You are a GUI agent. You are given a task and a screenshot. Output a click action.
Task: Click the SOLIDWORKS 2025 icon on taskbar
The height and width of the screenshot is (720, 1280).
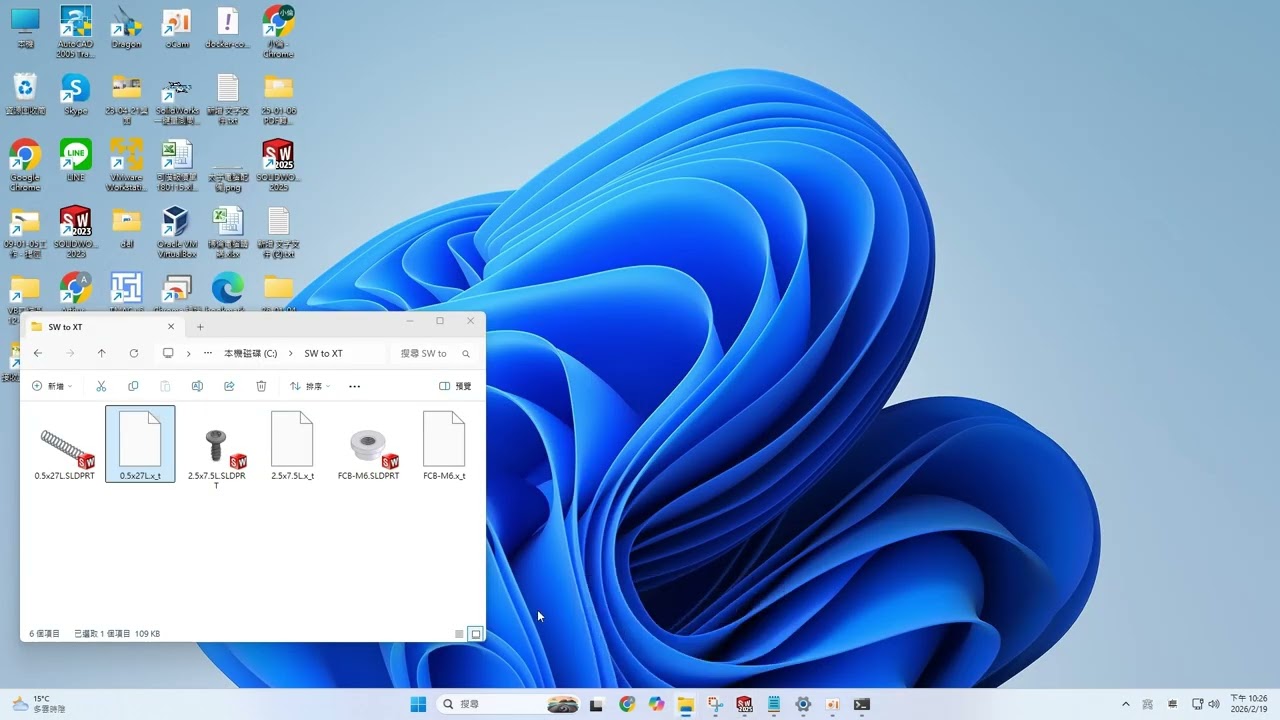coord(744,704)
